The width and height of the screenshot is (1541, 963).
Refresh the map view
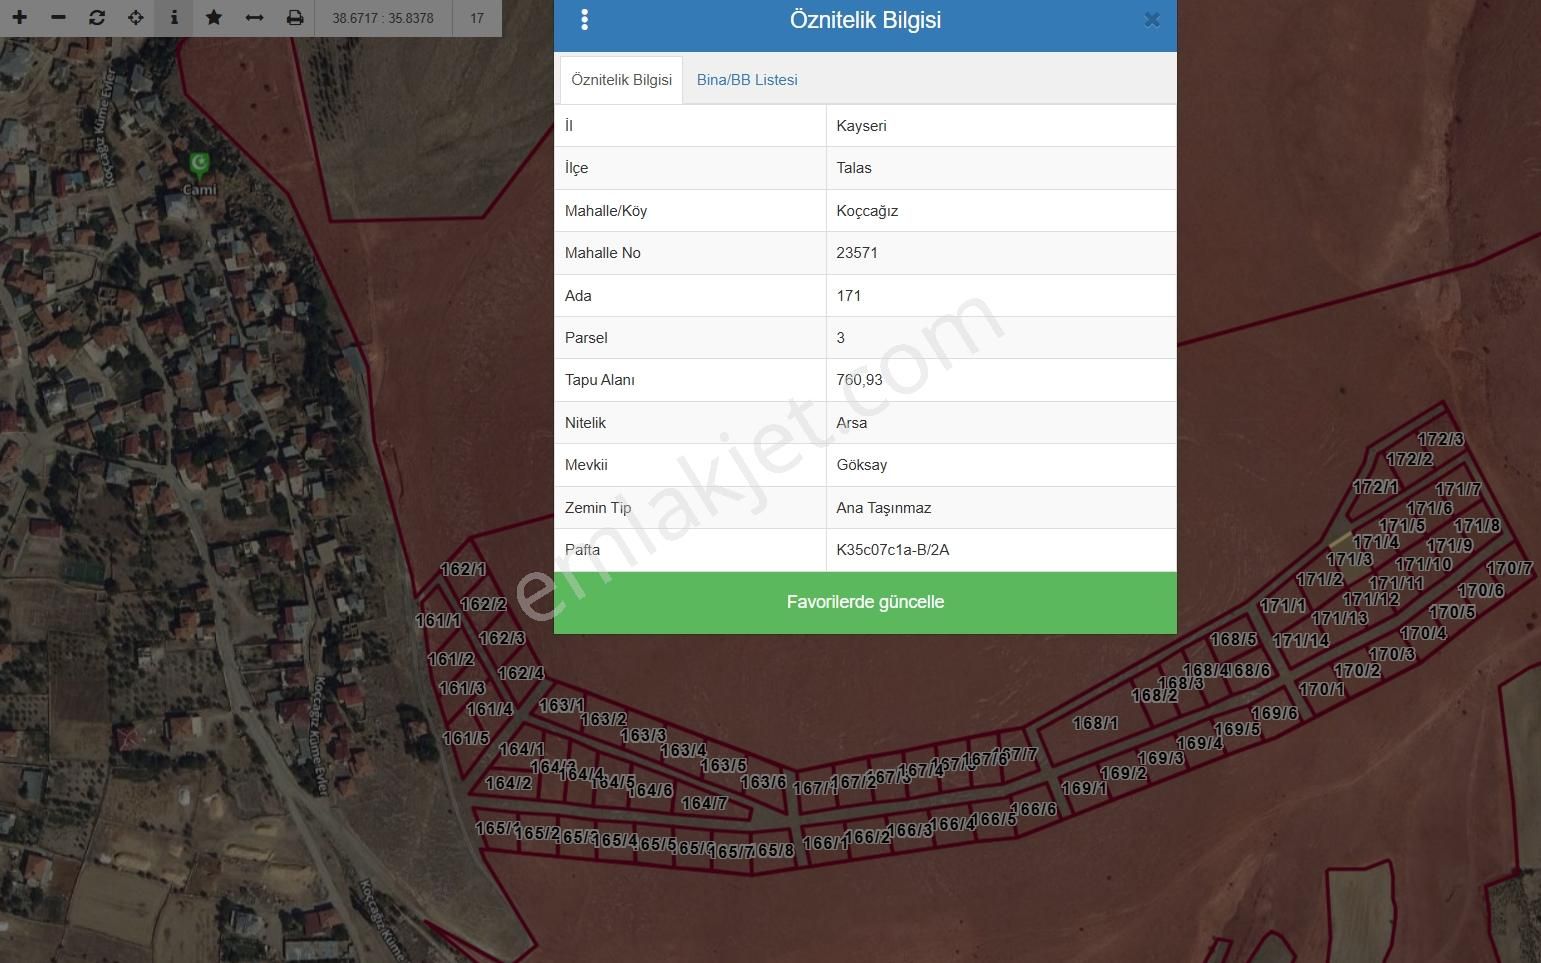97,18
